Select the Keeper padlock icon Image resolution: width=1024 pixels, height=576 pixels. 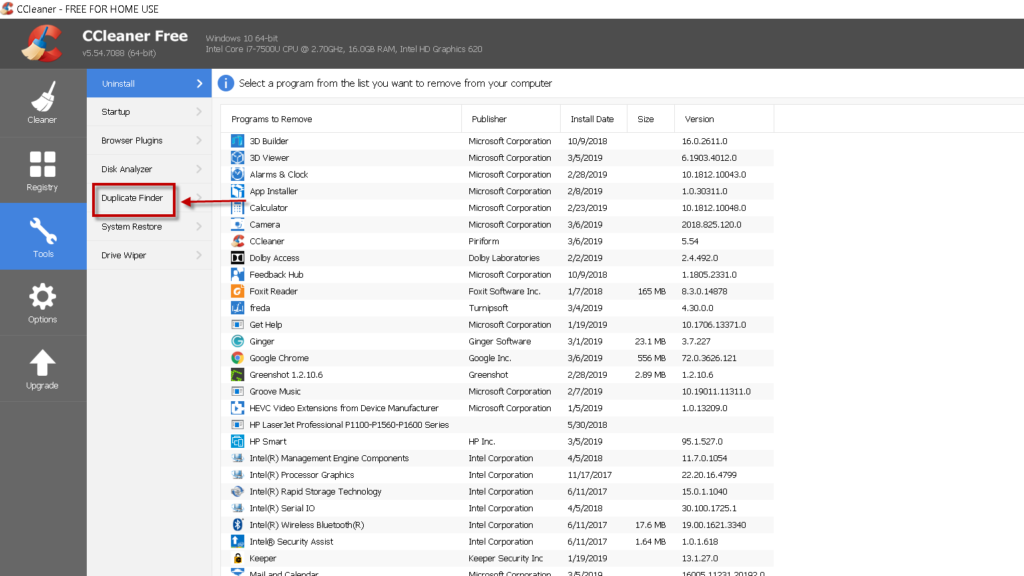click(x=238, y=558)
